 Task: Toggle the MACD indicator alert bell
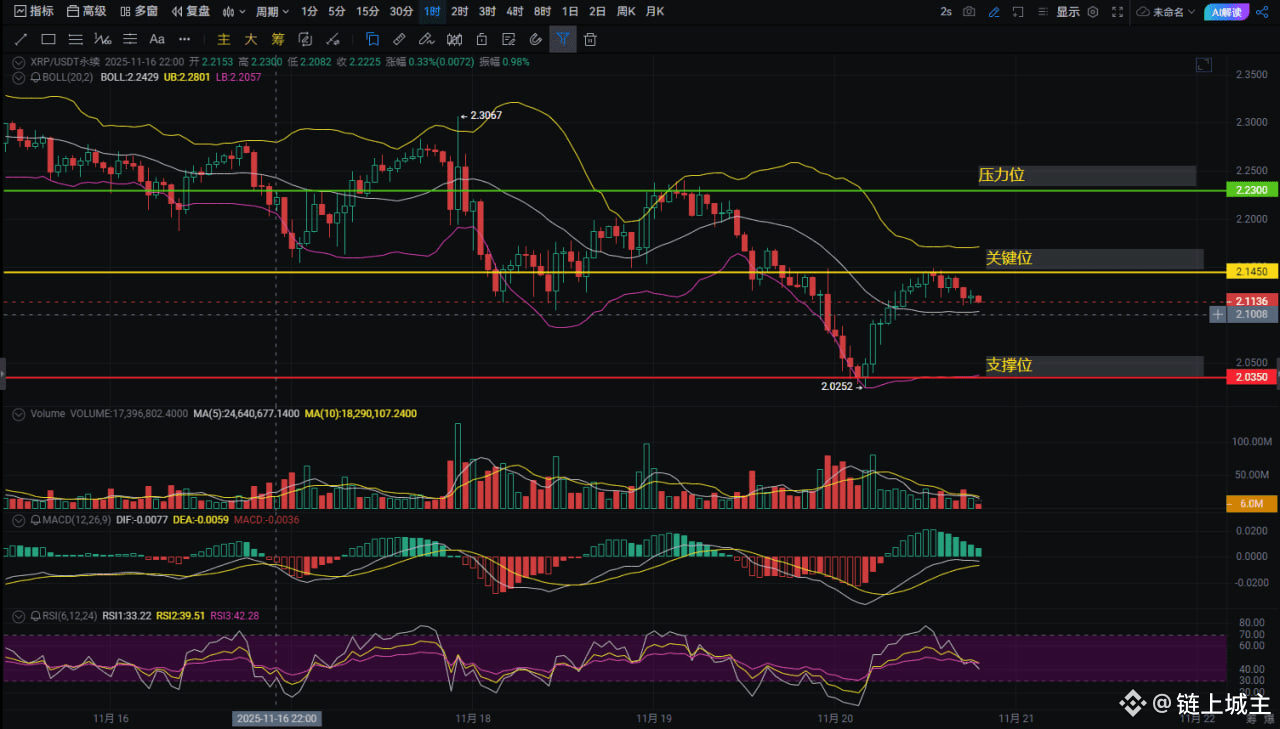[36, 520]
